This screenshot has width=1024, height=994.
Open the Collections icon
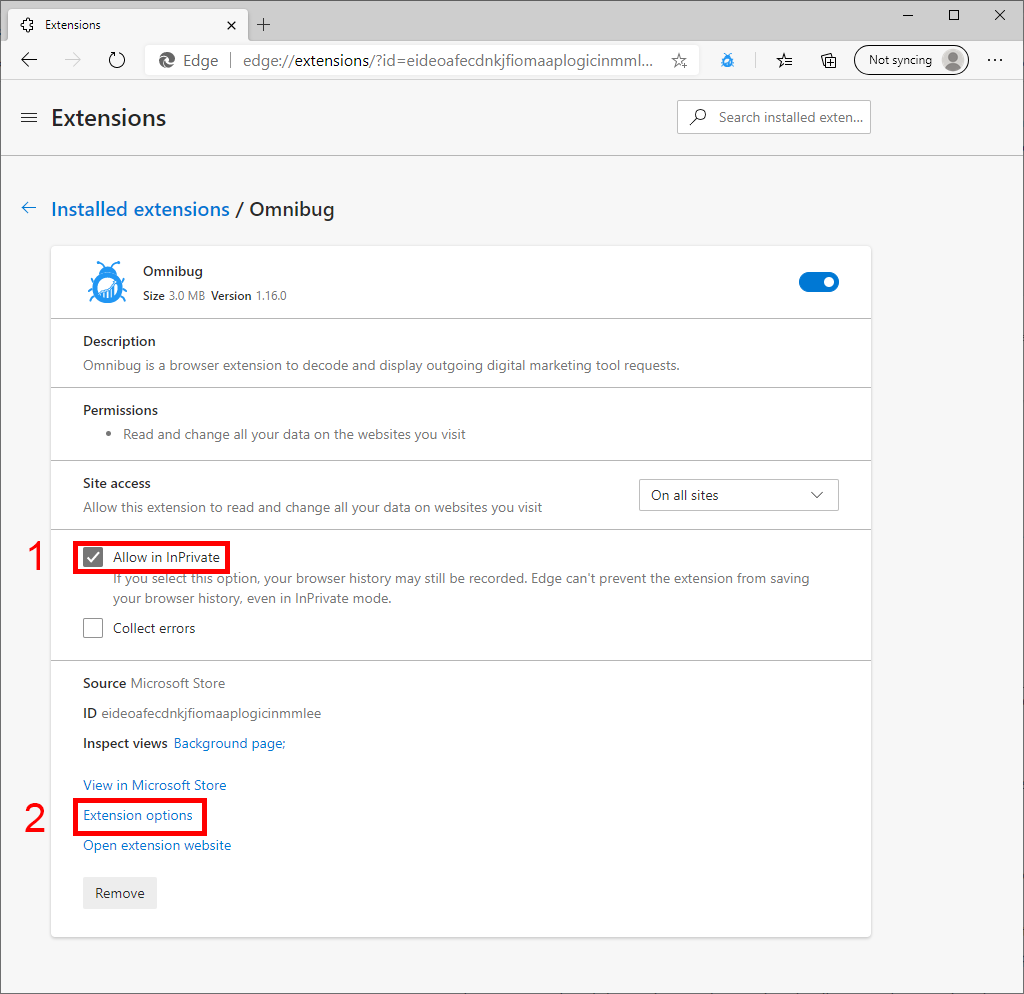(x=828, y=61)
